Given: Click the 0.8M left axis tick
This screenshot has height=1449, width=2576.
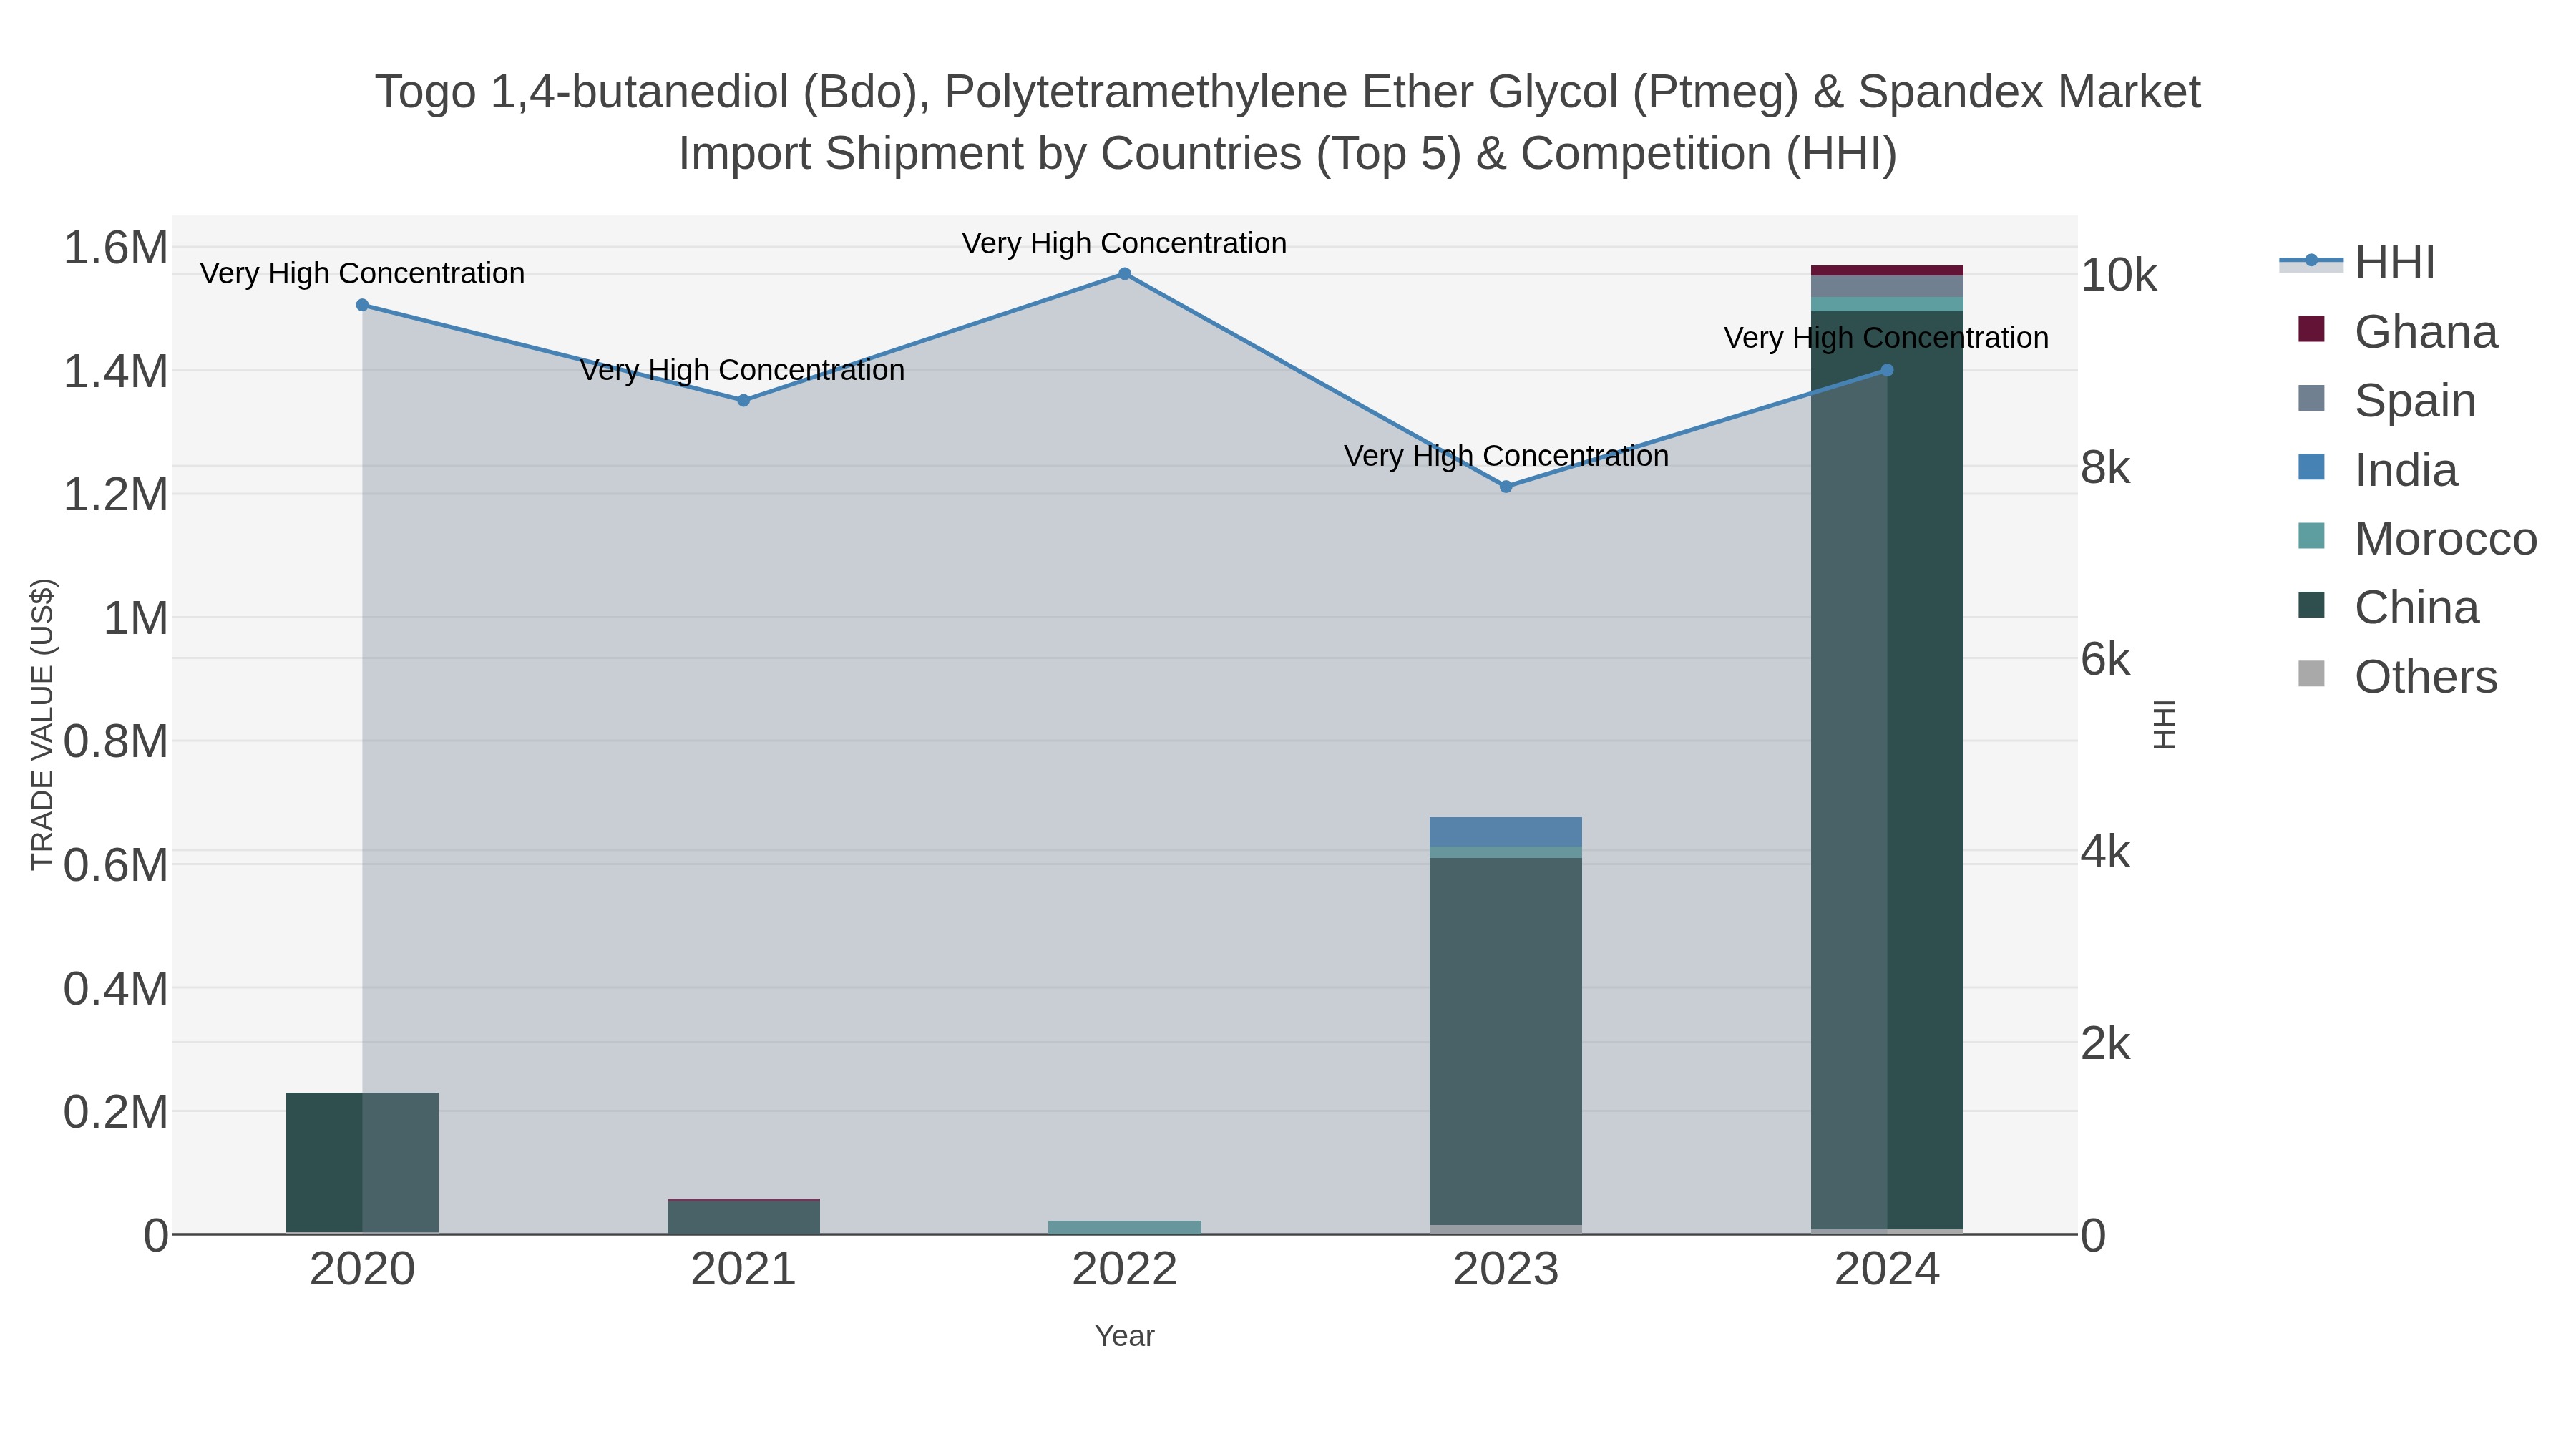Looking at the screenshot, I should [x=116, y=742].
